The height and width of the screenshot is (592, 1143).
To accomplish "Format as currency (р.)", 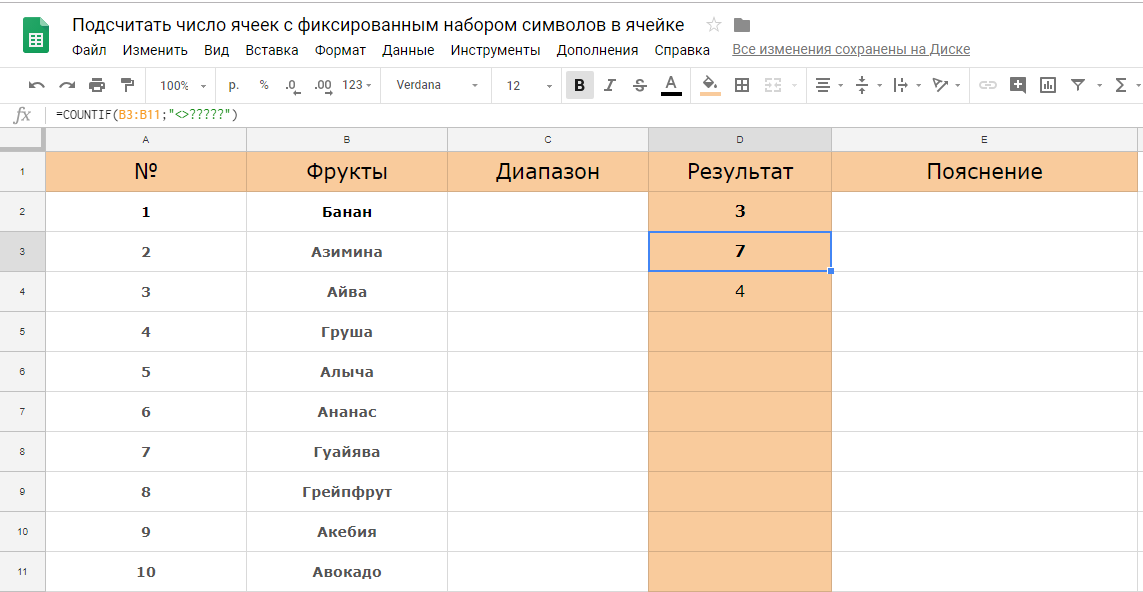I will [234, 85].
